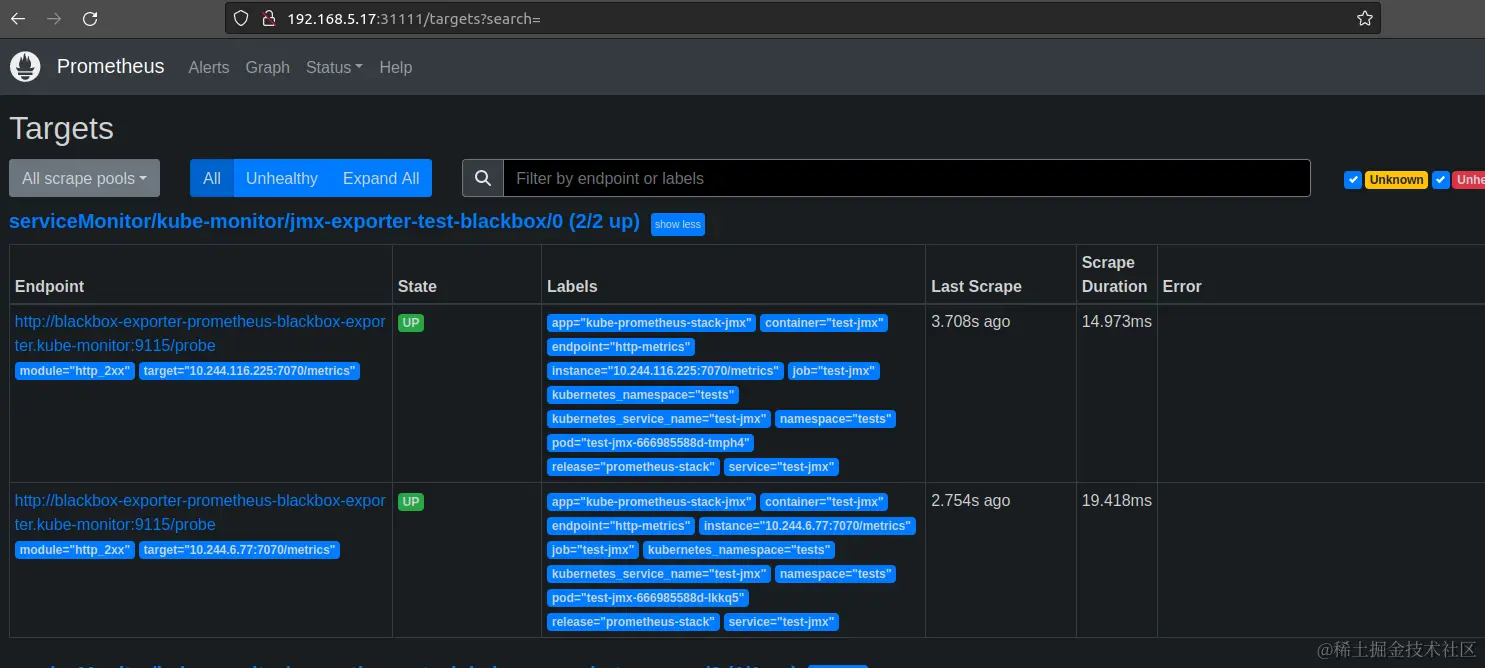Click instance="10.244.6.77:7070/metrics" label
Image resolution: width=1485 pixels, height=668 pixels.
point(807,526)
